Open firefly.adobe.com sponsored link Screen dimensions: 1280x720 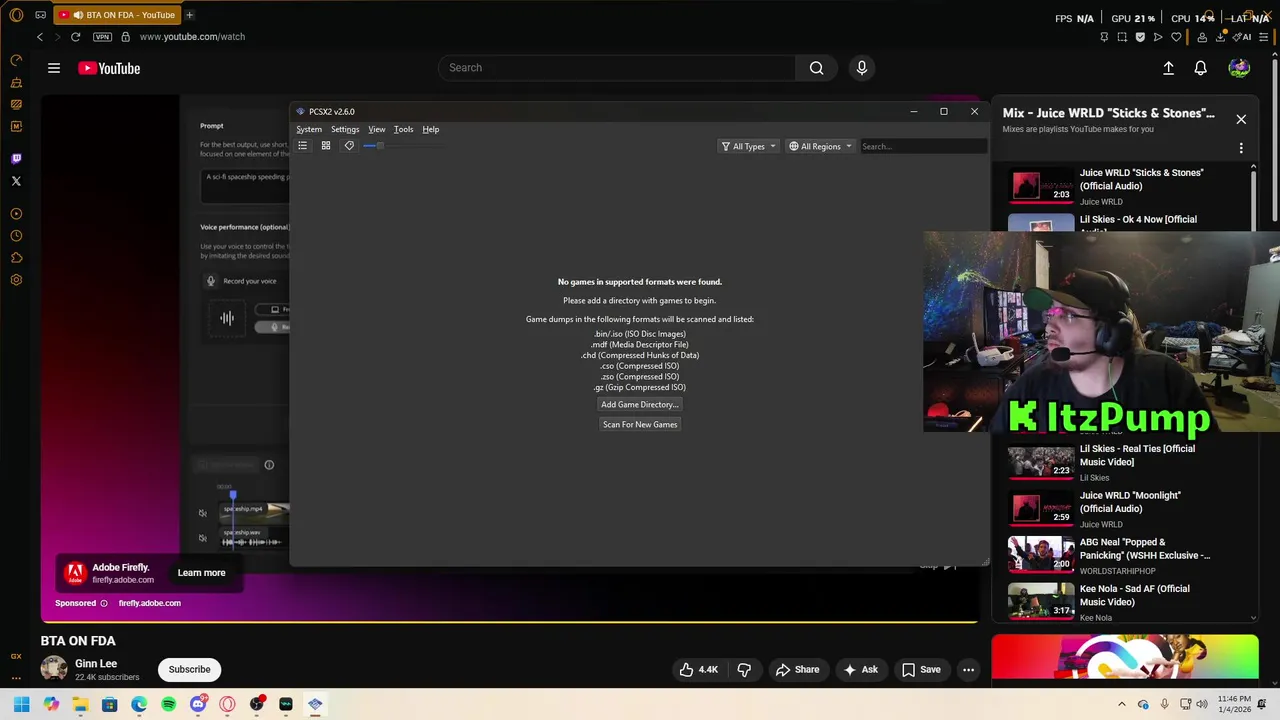pos(150,603)
